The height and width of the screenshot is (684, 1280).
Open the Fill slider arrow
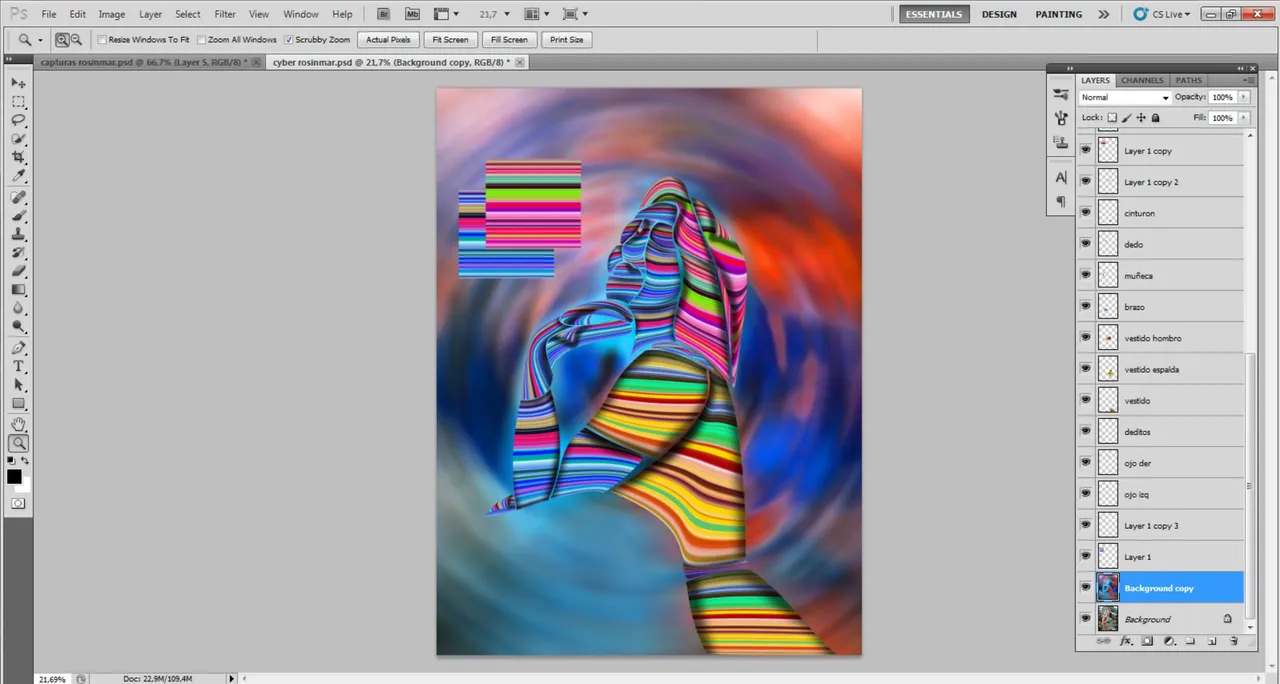coord(1243,117)
